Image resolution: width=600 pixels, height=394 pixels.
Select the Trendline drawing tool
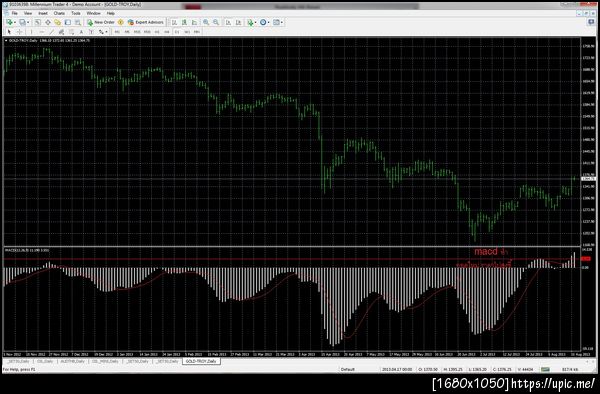pos(51,32)
